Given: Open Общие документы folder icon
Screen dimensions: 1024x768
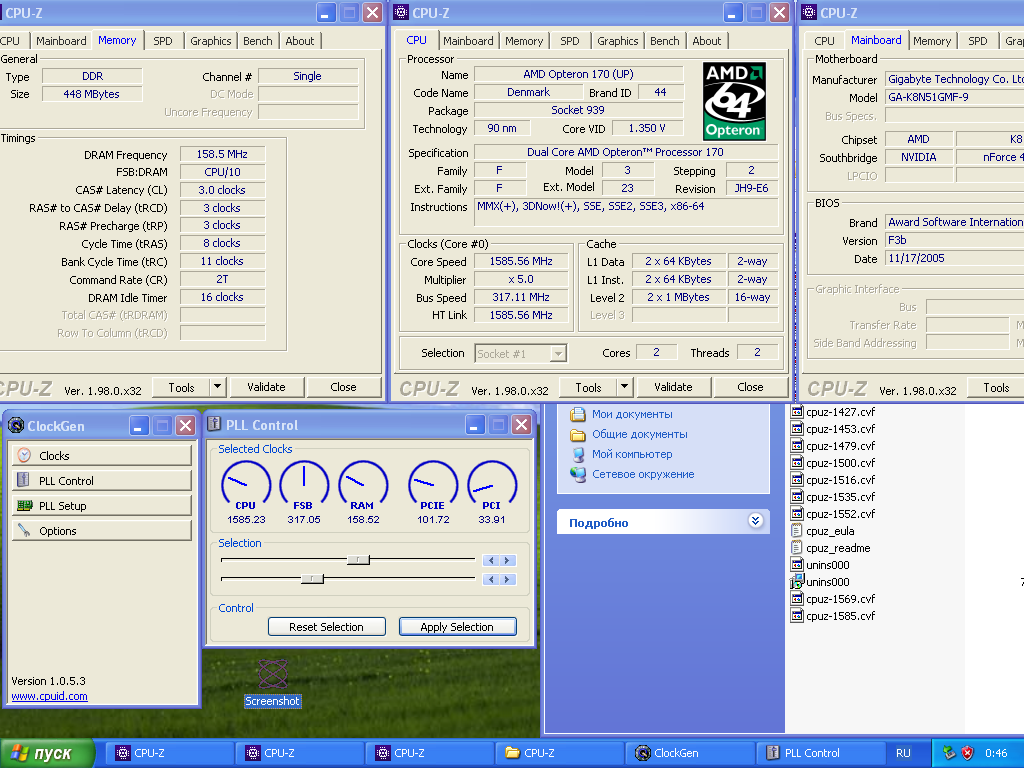Looking at the screenshot, I should point(577,434).
